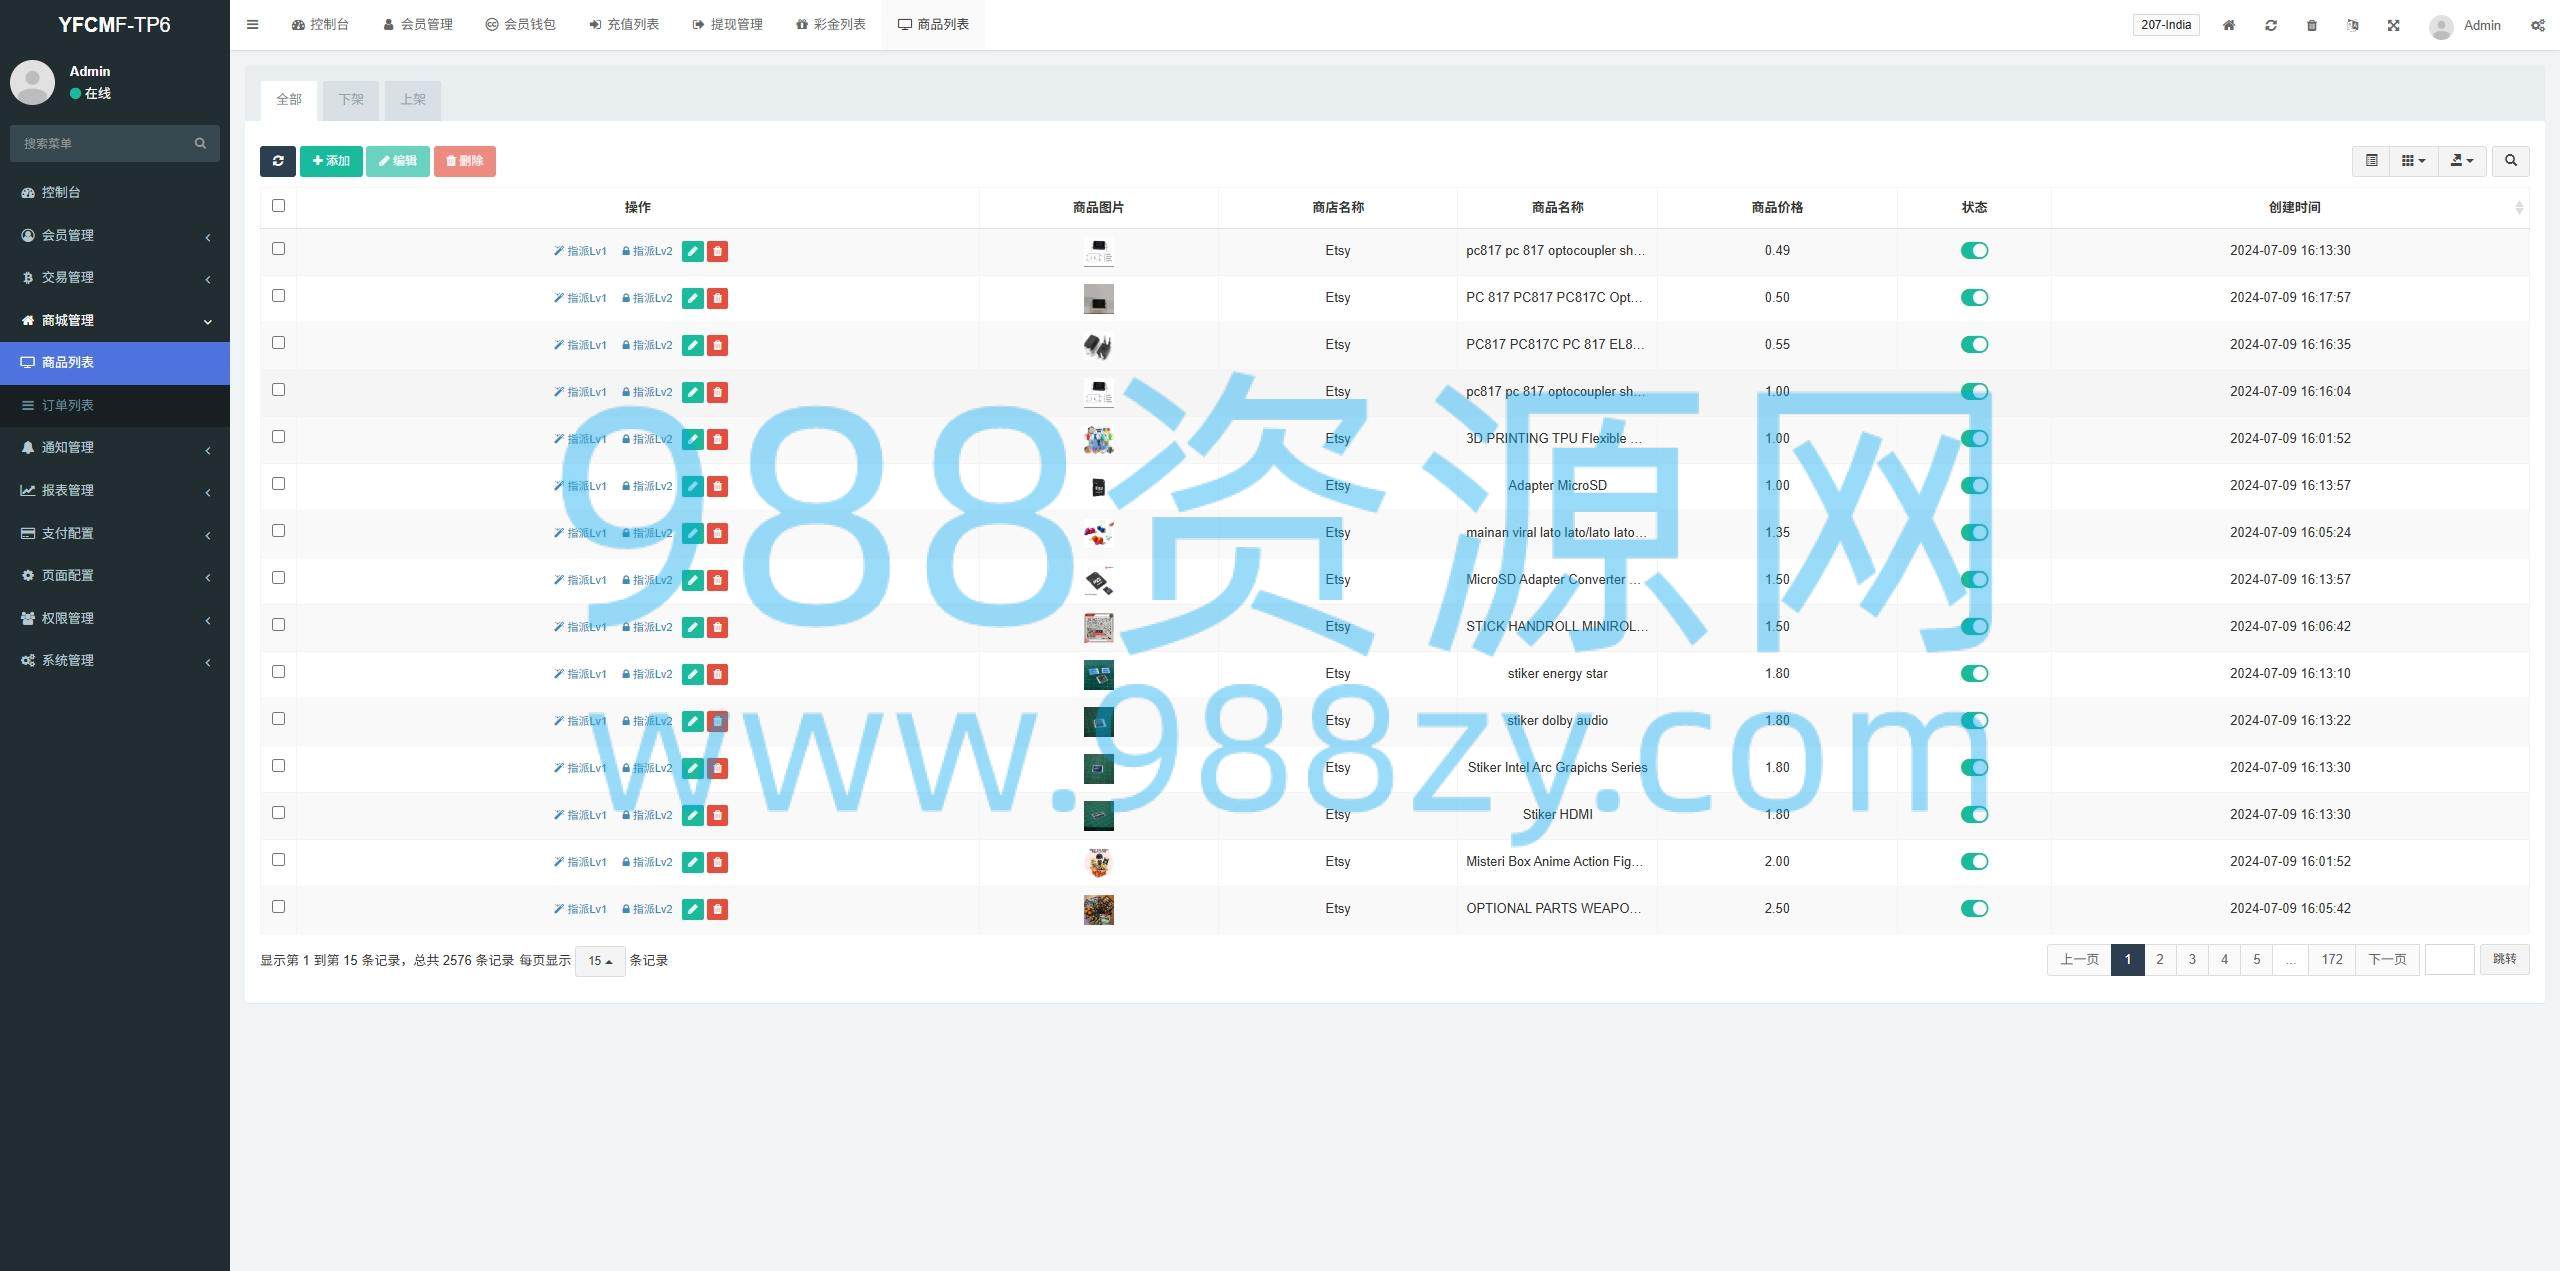Open 充值列表 tab in top navigation
Image resolution: width=2560 pixels, height=1271 pixels.
tap(624, 25)
